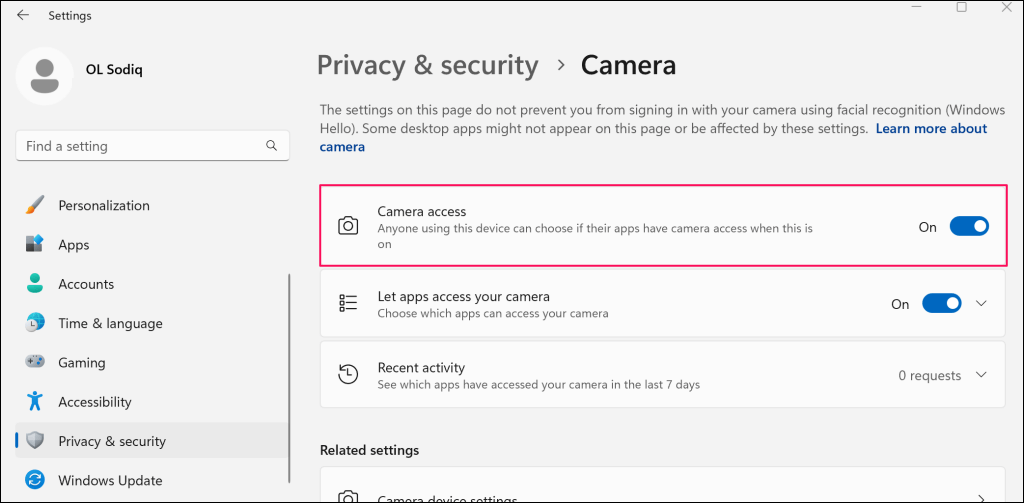
Task: Click the Apps grid icon
Action: pyautogui.click(x=35, y=244)
